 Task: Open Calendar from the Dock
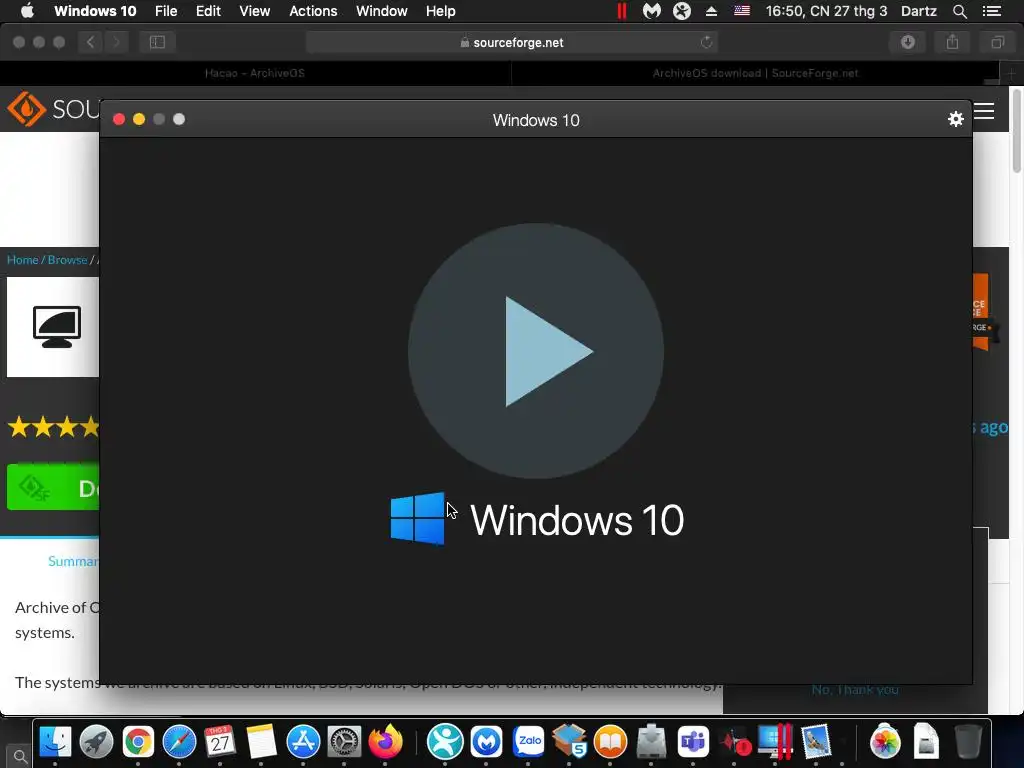click(x=220, y=742)
